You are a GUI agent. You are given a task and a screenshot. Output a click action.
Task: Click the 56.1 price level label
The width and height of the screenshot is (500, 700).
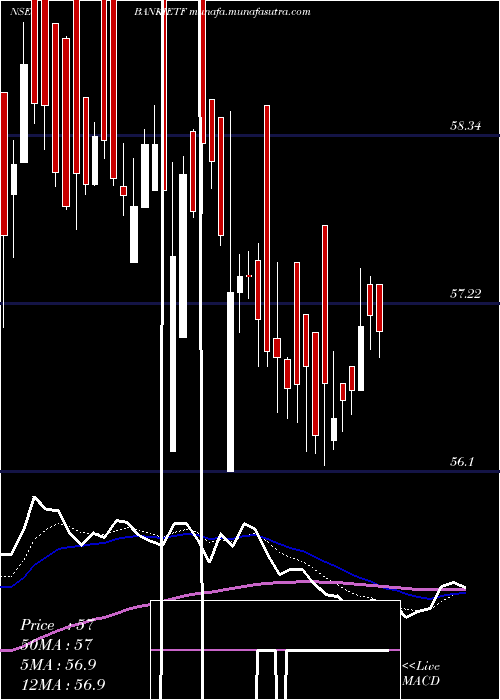[x=462, y=462]
